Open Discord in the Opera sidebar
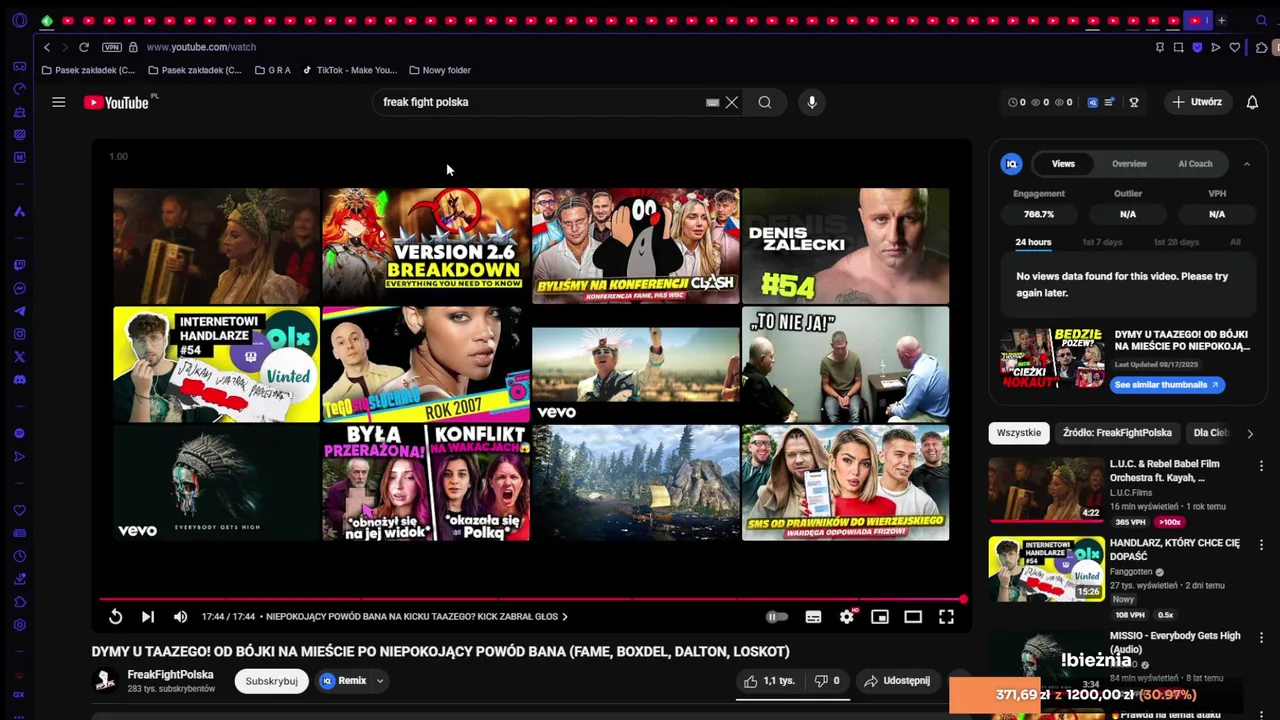 [x=19, y=380]
